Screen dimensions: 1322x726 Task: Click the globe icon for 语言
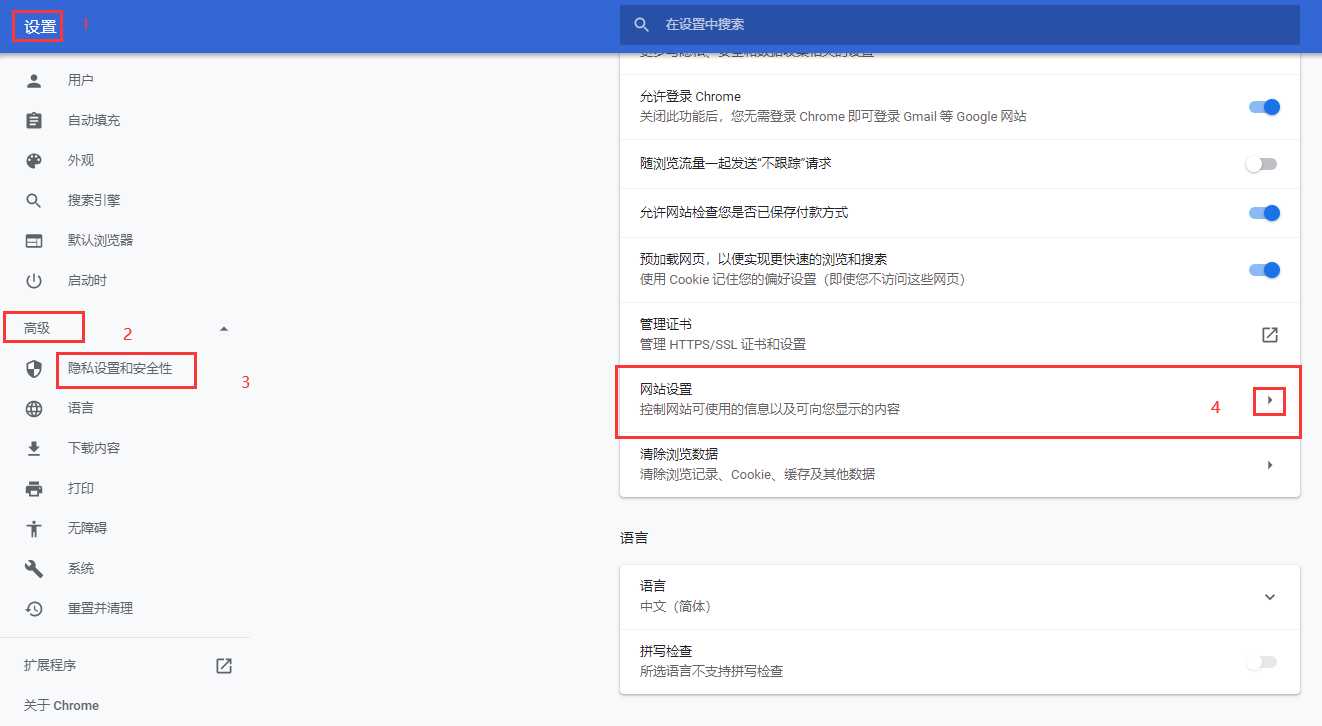34,408
